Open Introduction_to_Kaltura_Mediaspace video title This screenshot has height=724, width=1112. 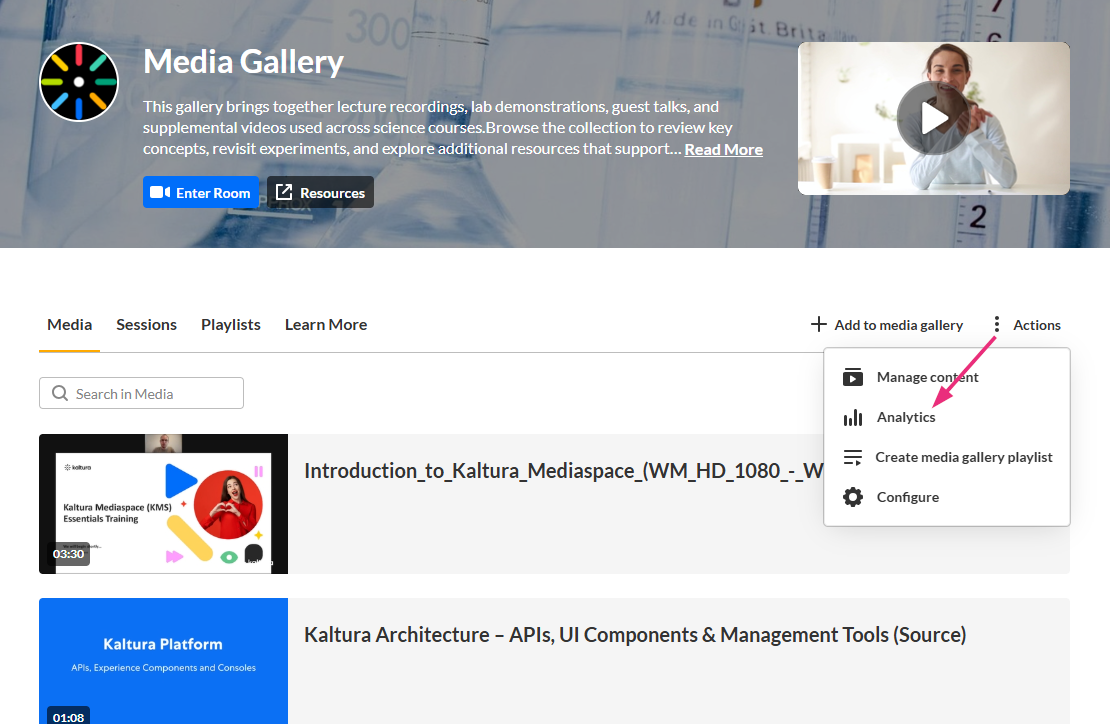(564, 471)
